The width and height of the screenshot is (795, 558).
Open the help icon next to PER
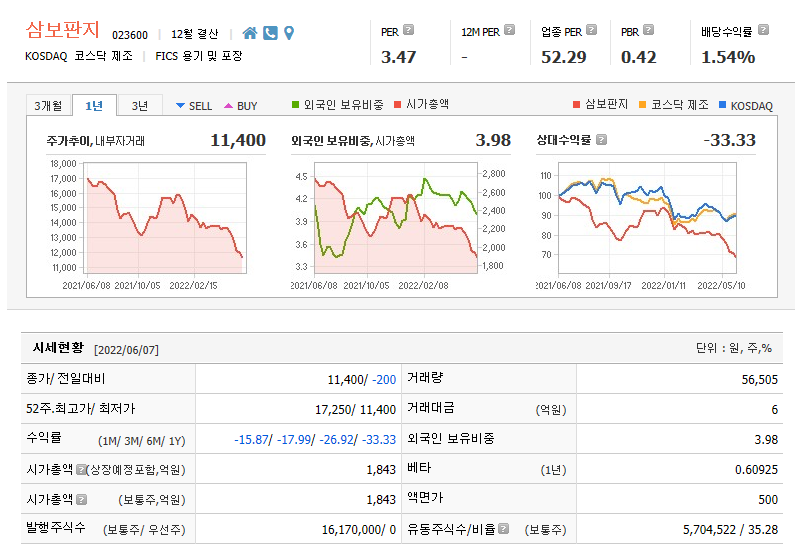coord(408,30)
